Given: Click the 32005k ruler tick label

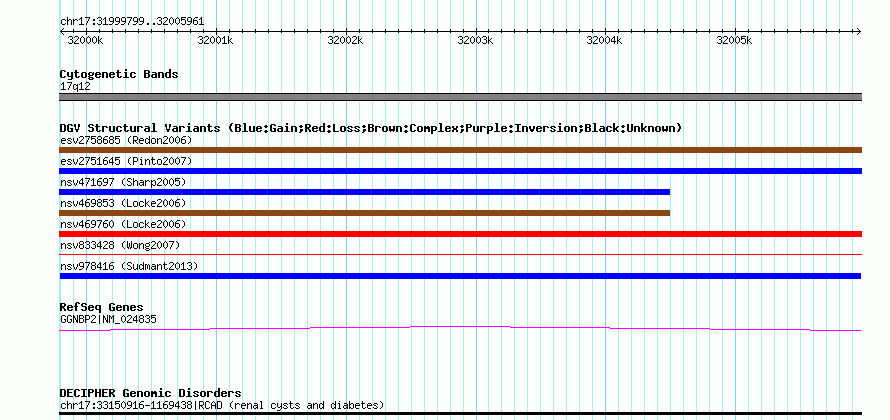Looking at the screenshot, I should tap(734, 40).
